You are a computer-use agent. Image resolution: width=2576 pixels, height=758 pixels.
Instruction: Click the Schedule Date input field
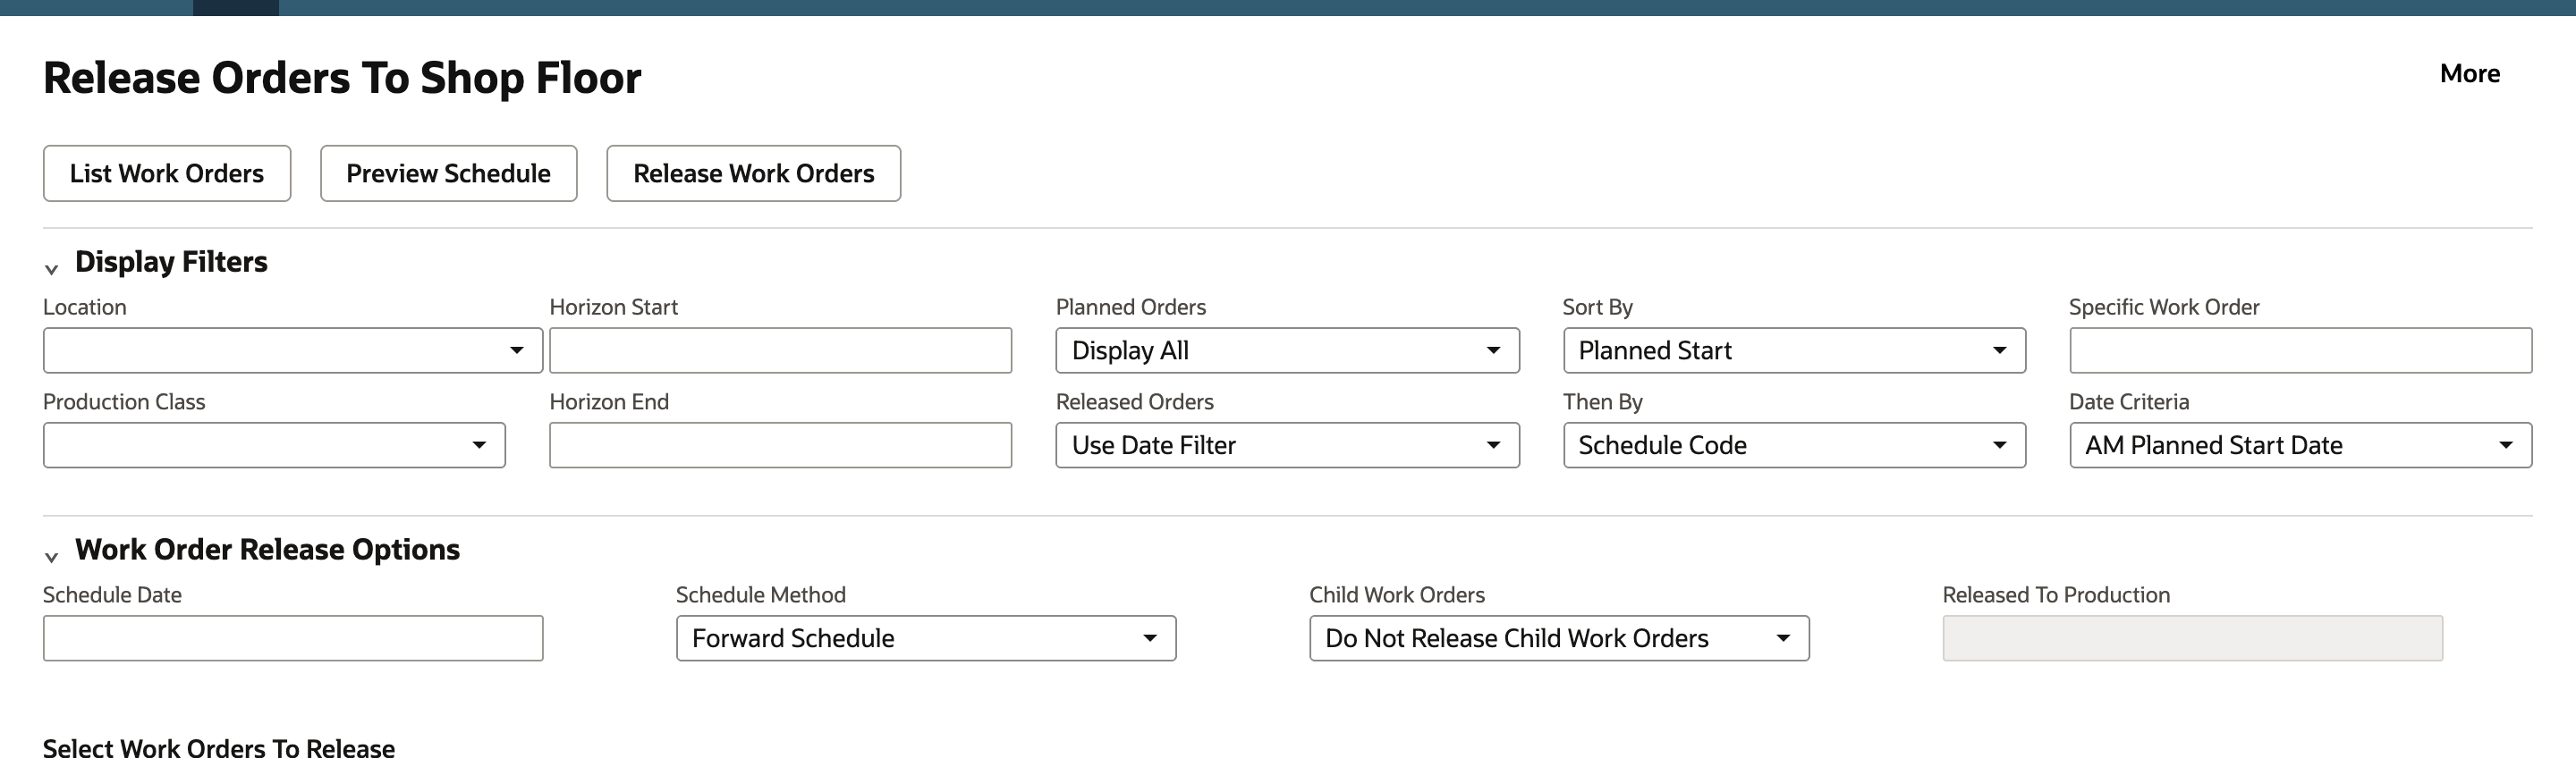coord(293,638)
